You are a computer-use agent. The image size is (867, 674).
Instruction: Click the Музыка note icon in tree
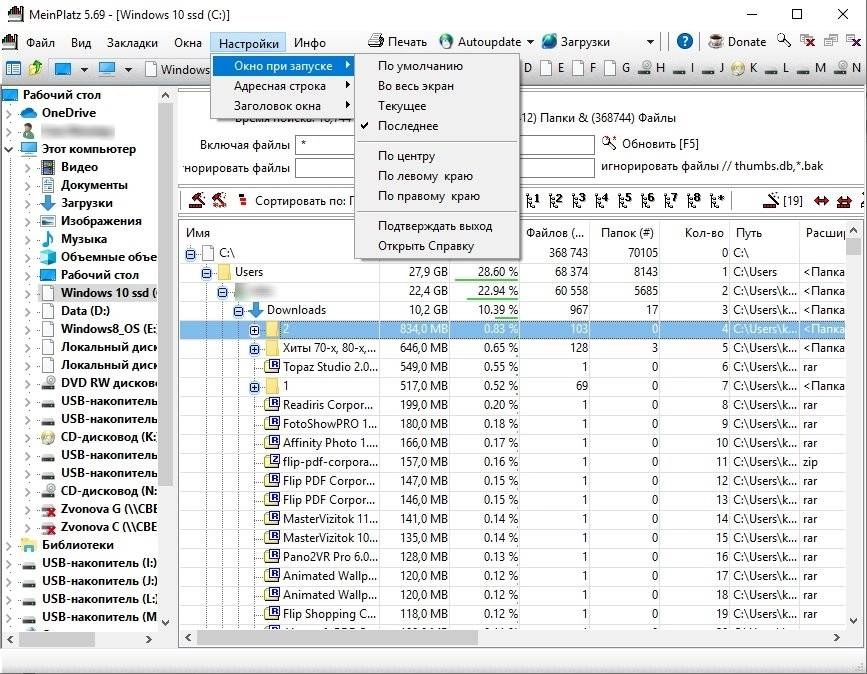tap(48, 239)
